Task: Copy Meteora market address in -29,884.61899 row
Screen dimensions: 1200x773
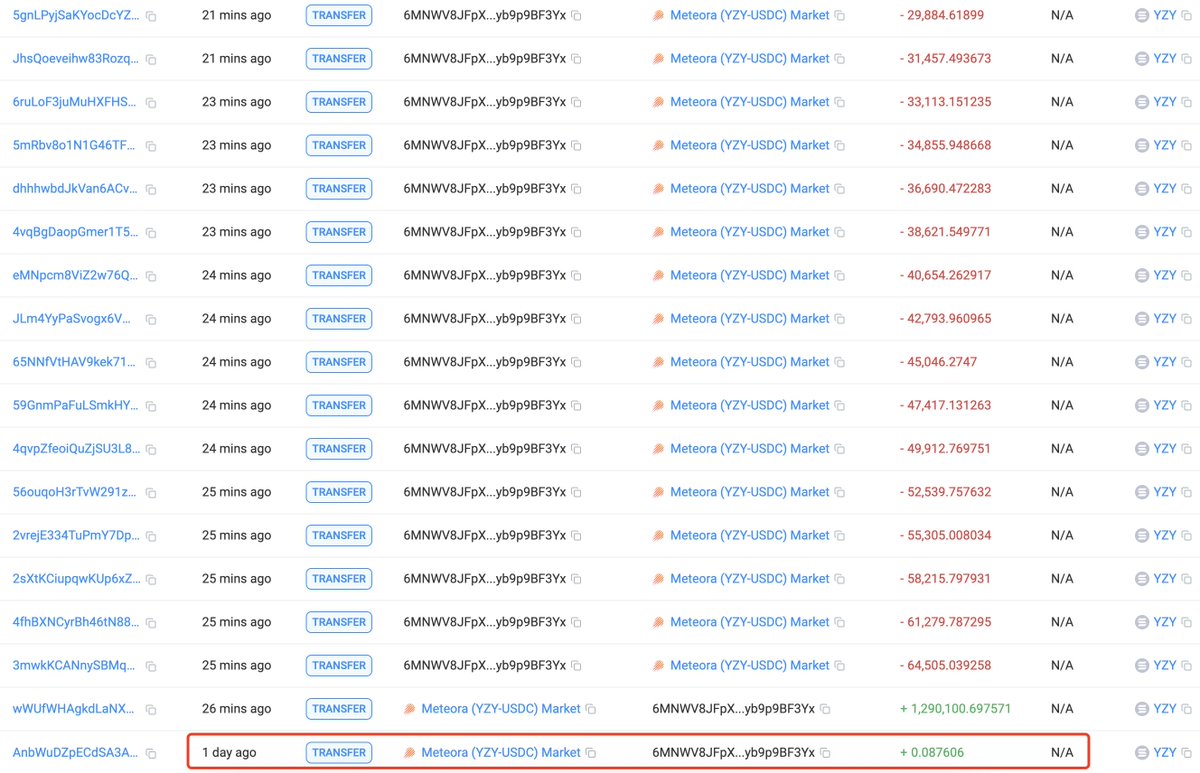Action: point(840,16)
